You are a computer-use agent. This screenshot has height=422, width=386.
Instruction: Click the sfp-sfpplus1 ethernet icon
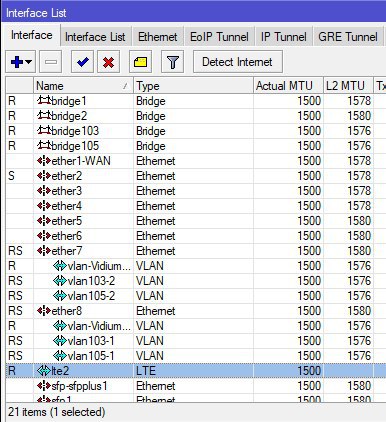point(44,386)
